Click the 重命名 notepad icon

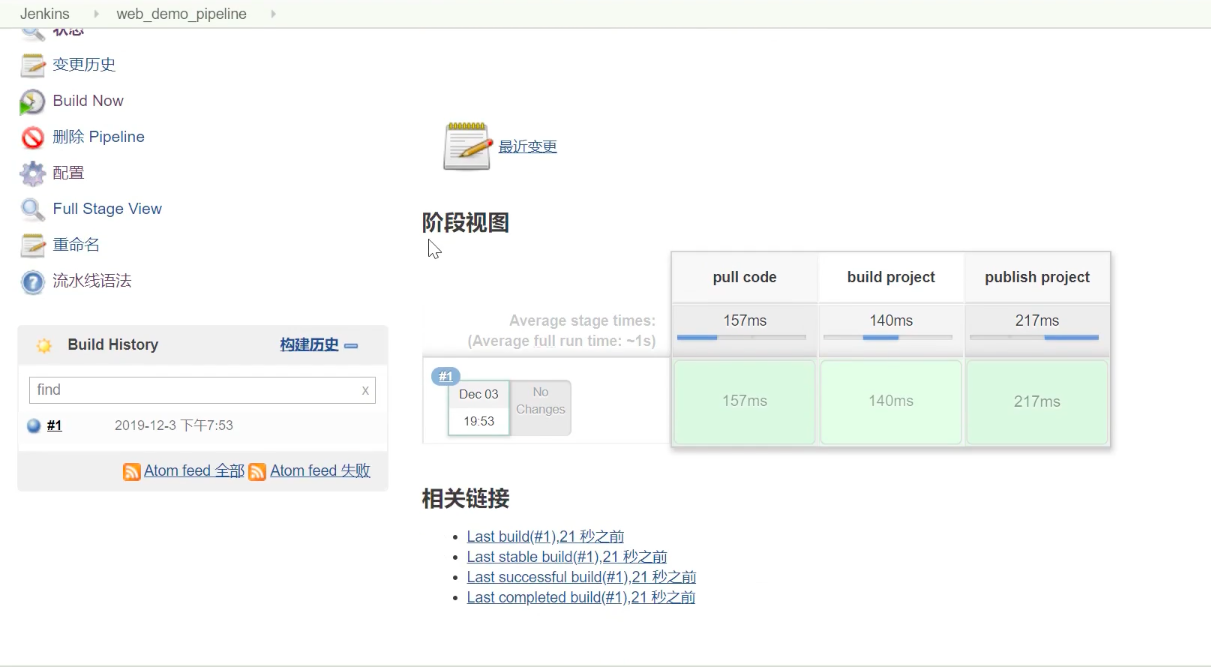click(33, 246)
